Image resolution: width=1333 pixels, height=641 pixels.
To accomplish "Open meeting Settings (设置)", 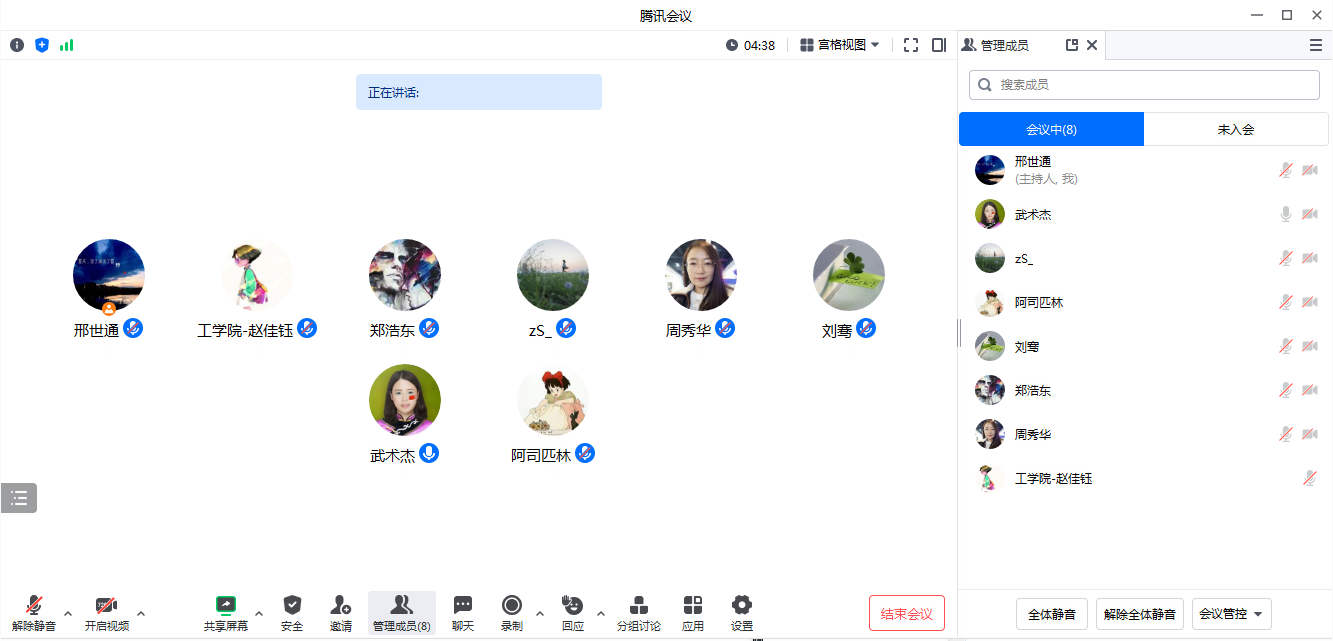I will (x=741, y=613).
